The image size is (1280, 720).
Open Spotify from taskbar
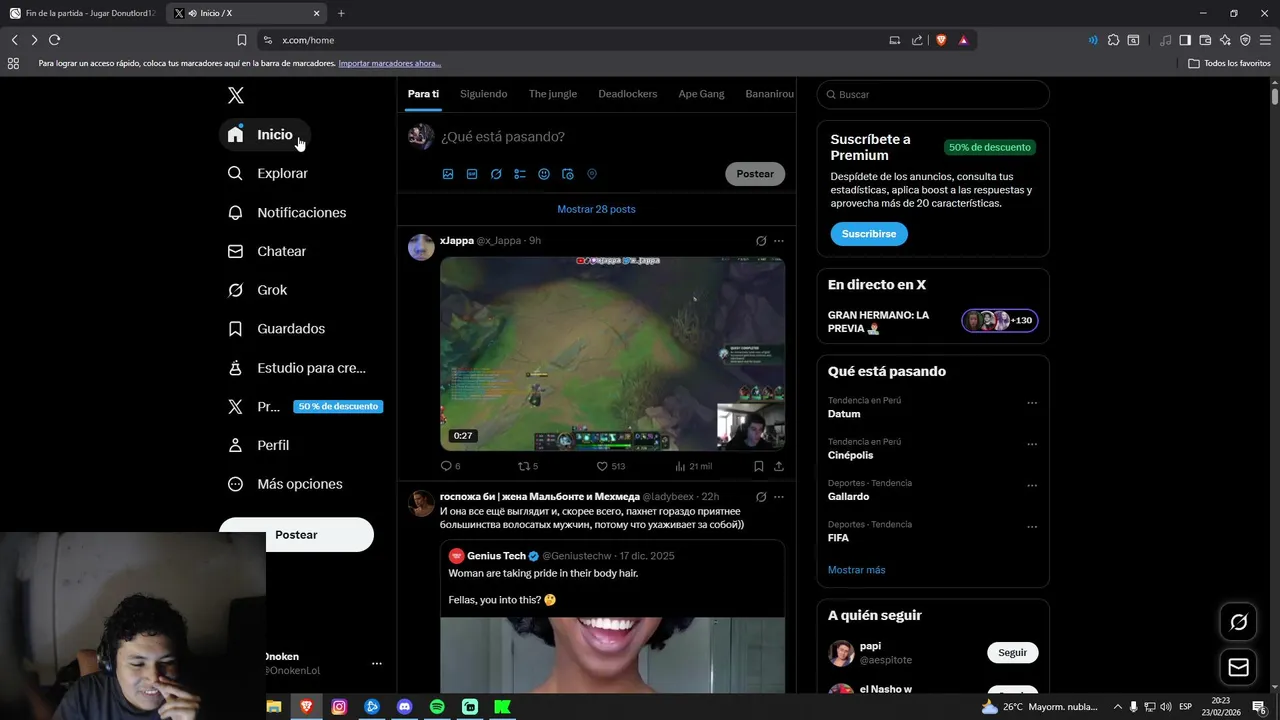coord(437,707)
